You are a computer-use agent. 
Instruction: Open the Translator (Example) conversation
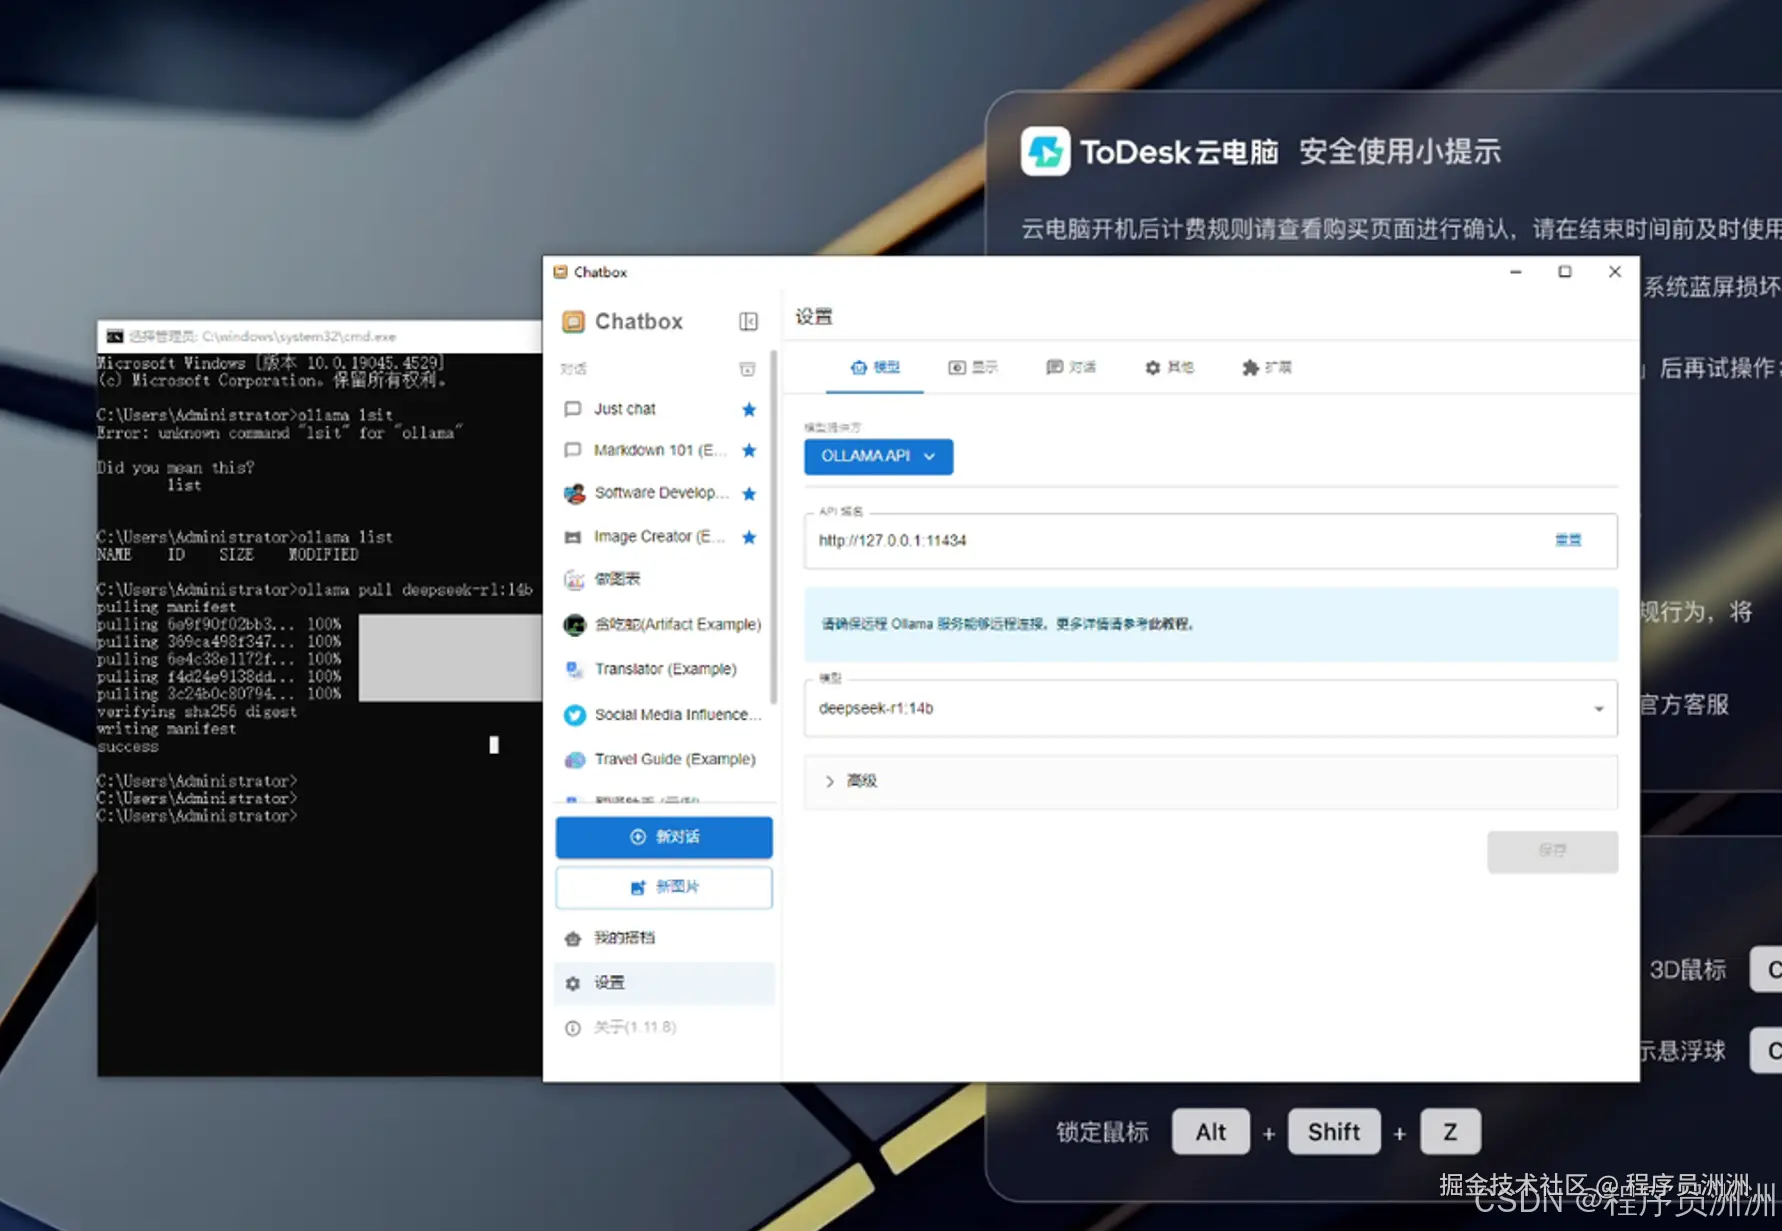(662, 669)
